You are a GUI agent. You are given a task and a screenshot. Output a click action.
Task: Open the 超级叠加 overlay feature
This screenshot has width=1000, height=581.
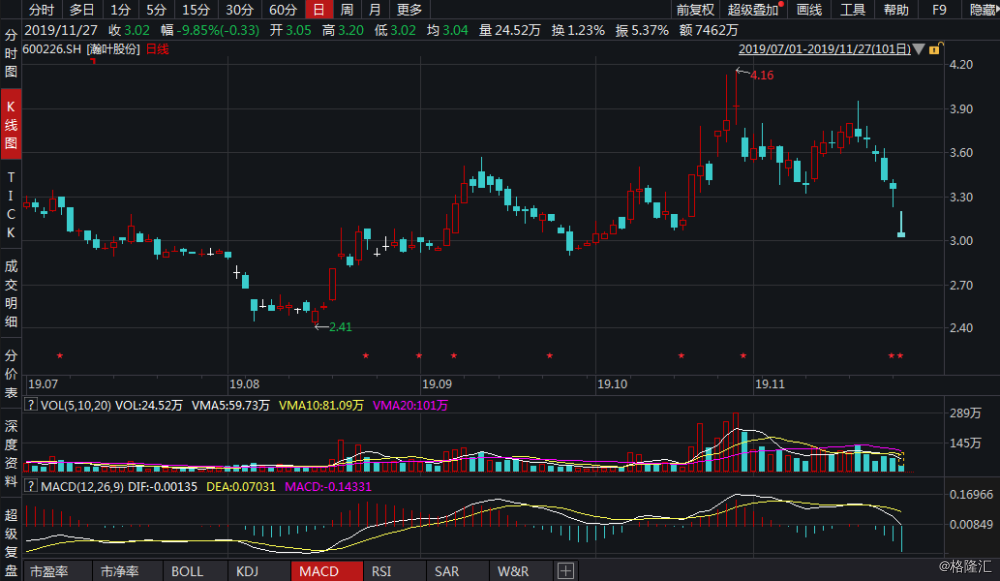(754, 10)
